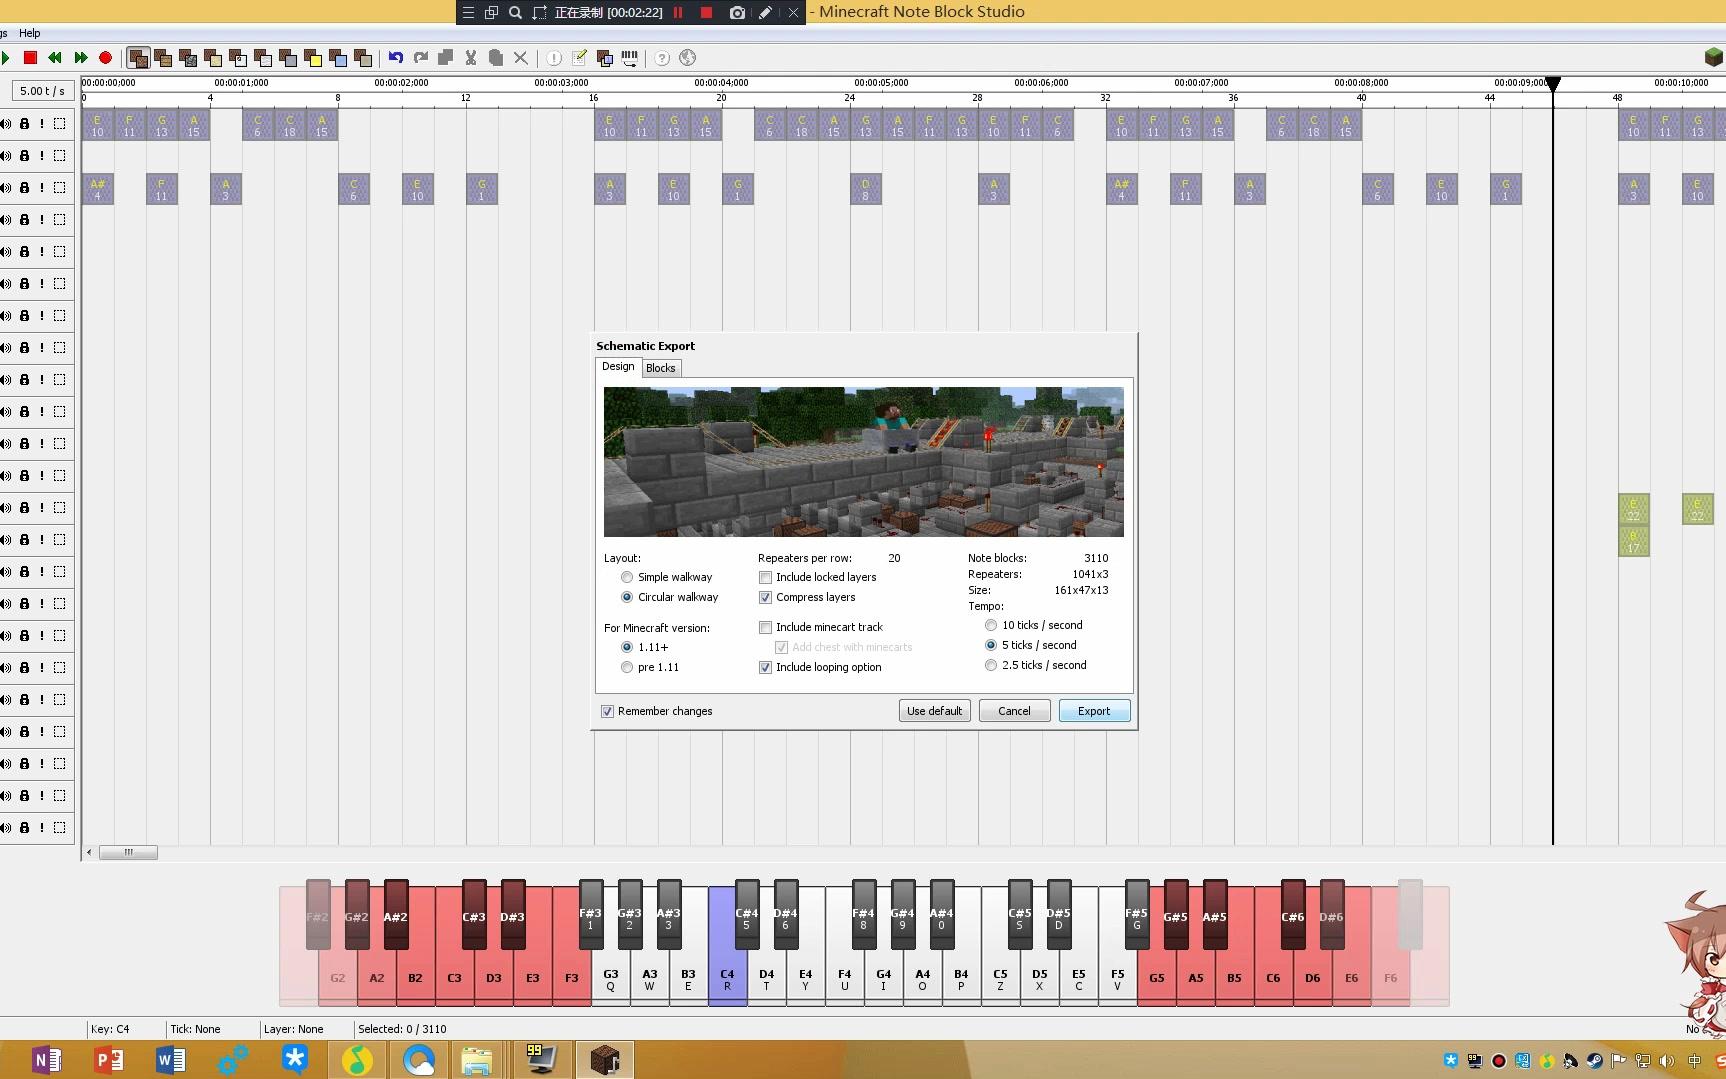
Task: Open the Word icon on the taskbar
Action: (171, 1060)
